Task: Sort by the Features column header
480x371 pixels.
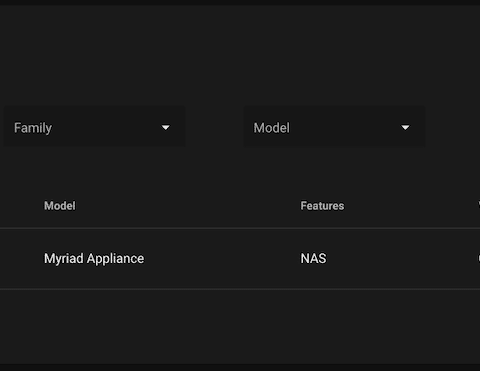Action: tap(322, 206)
